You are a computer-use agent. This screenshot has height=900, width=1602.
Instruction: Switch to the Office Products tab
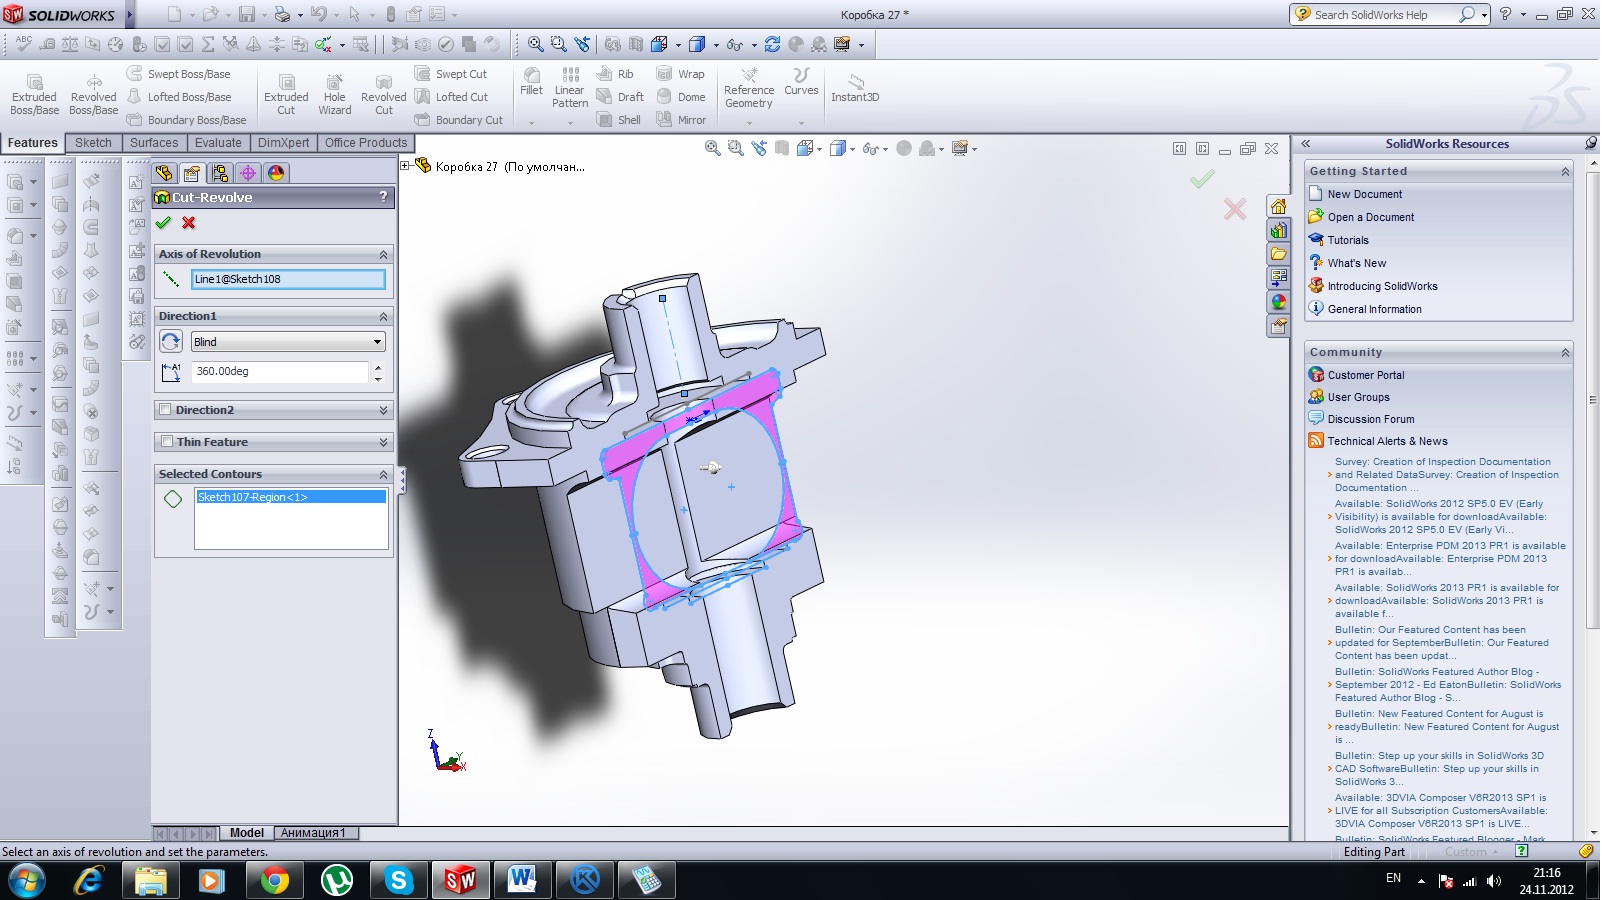click(366, 143)
